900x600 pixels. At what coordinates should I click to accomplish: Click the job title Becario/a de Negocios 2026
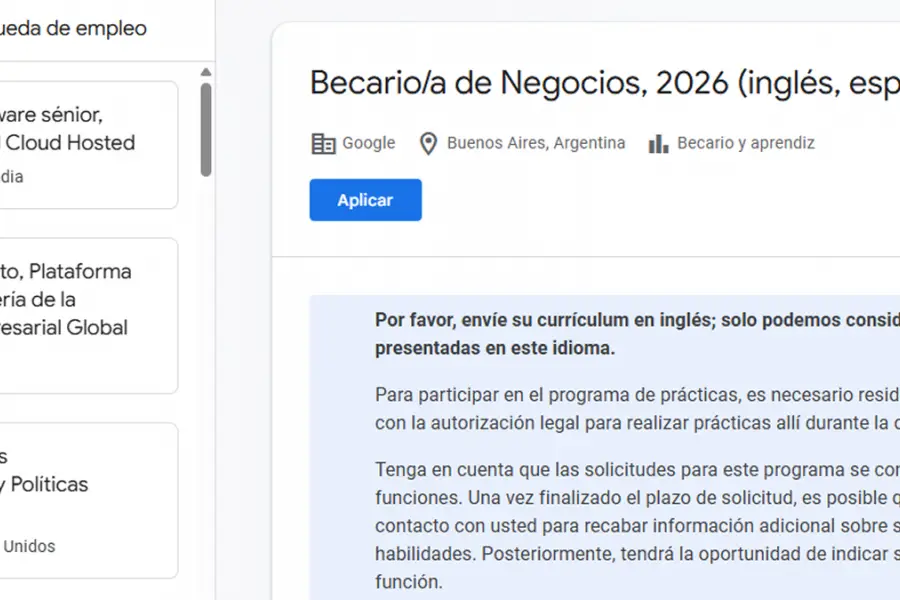[600, 83]
